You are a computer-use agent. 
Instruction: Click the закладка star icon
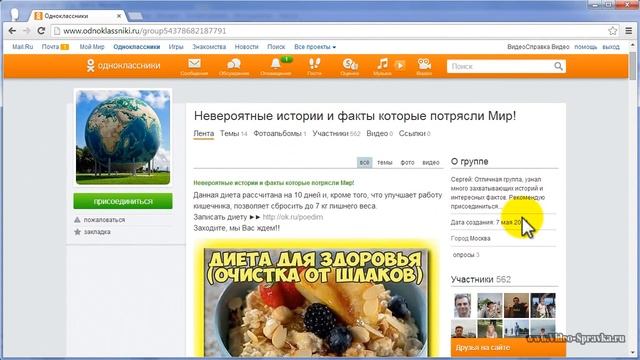[x=78, y=232]
